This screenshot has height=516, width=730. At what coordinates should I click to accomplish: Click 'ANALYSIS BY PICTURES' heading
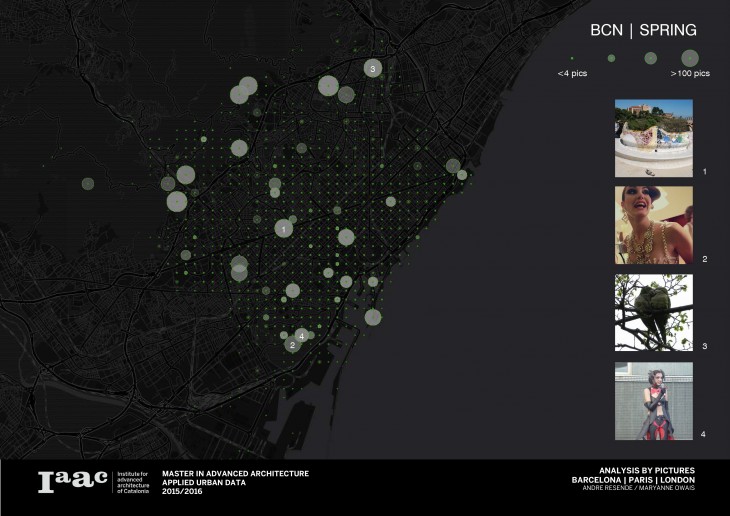click(x=647, y=470)
